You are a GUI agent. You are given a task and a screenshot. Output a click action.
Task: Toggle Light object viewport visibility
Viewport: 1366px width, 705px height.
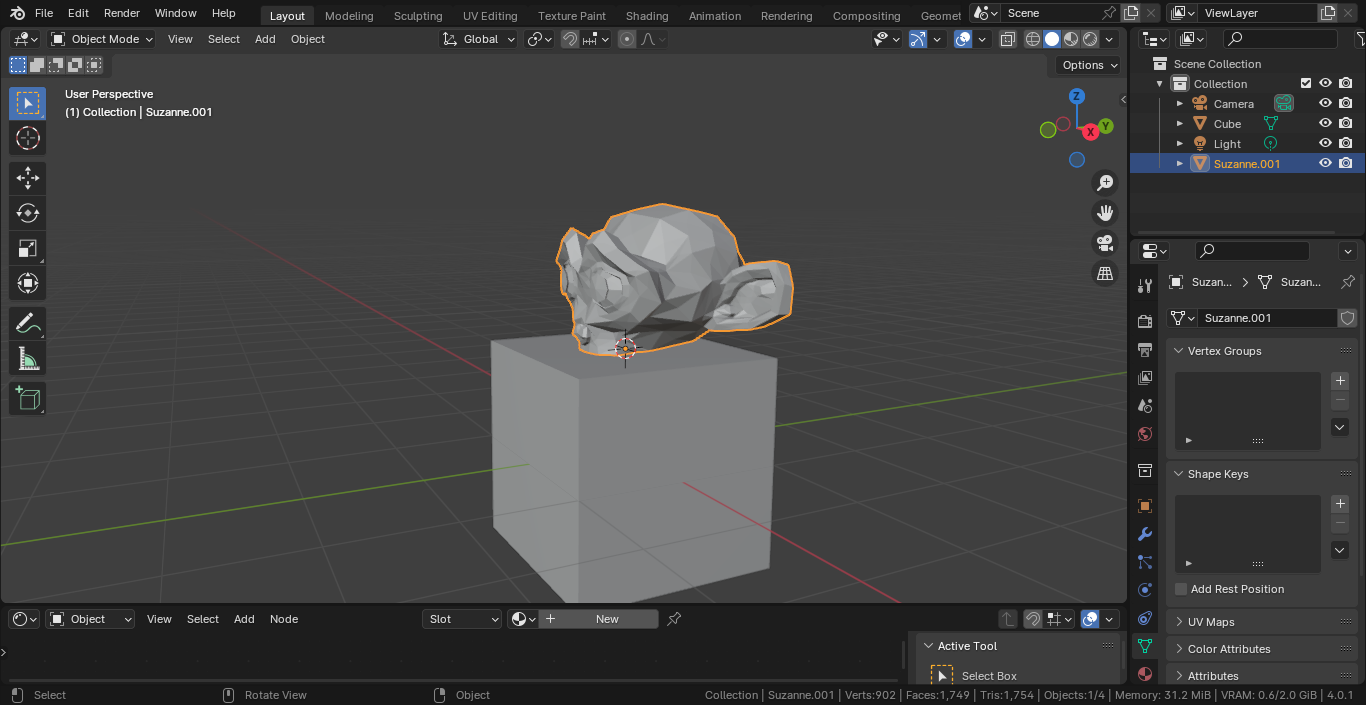(1325, 144)
